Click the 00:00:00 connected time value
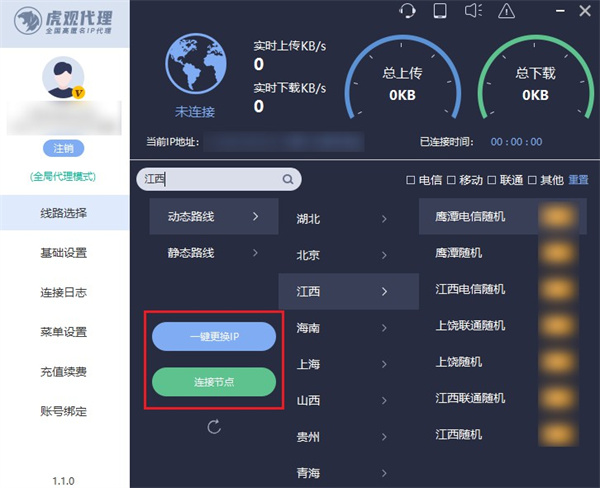The image size is (600, 488). tap(516, 142)
